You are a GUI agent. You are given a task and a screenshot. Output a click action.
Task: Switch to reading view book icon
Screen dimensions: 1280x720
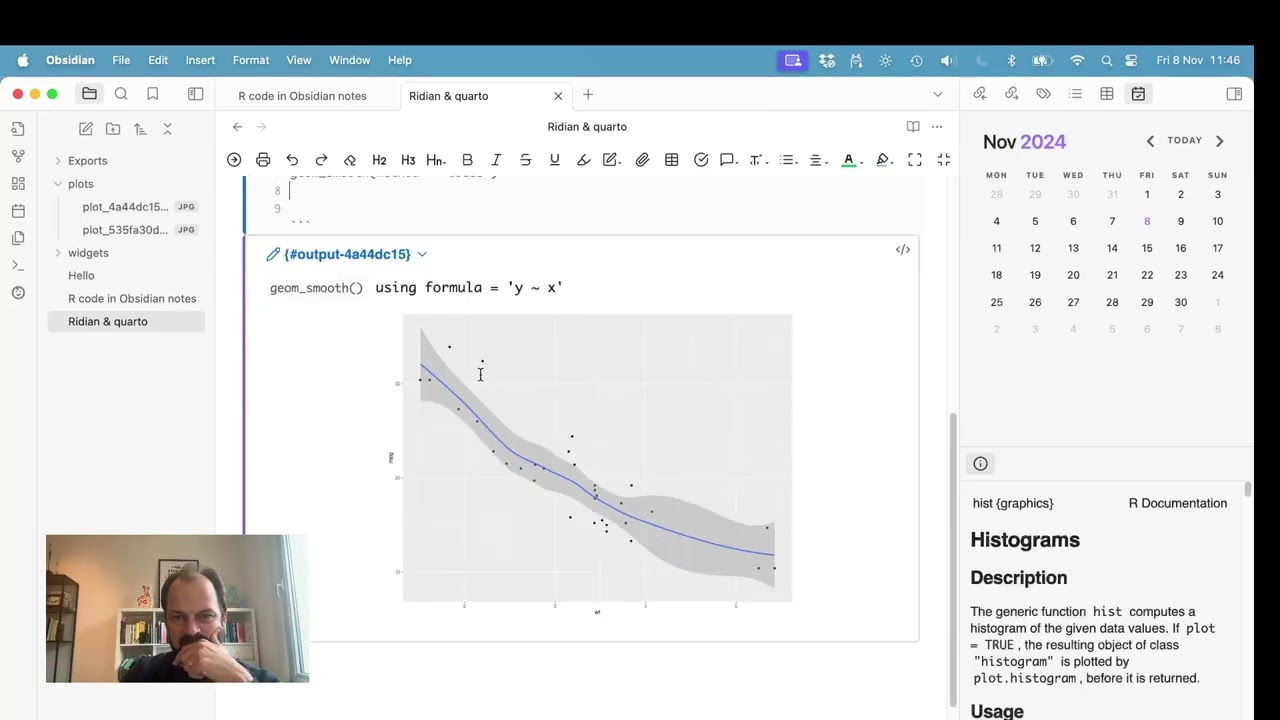click(x=913, y=127)
